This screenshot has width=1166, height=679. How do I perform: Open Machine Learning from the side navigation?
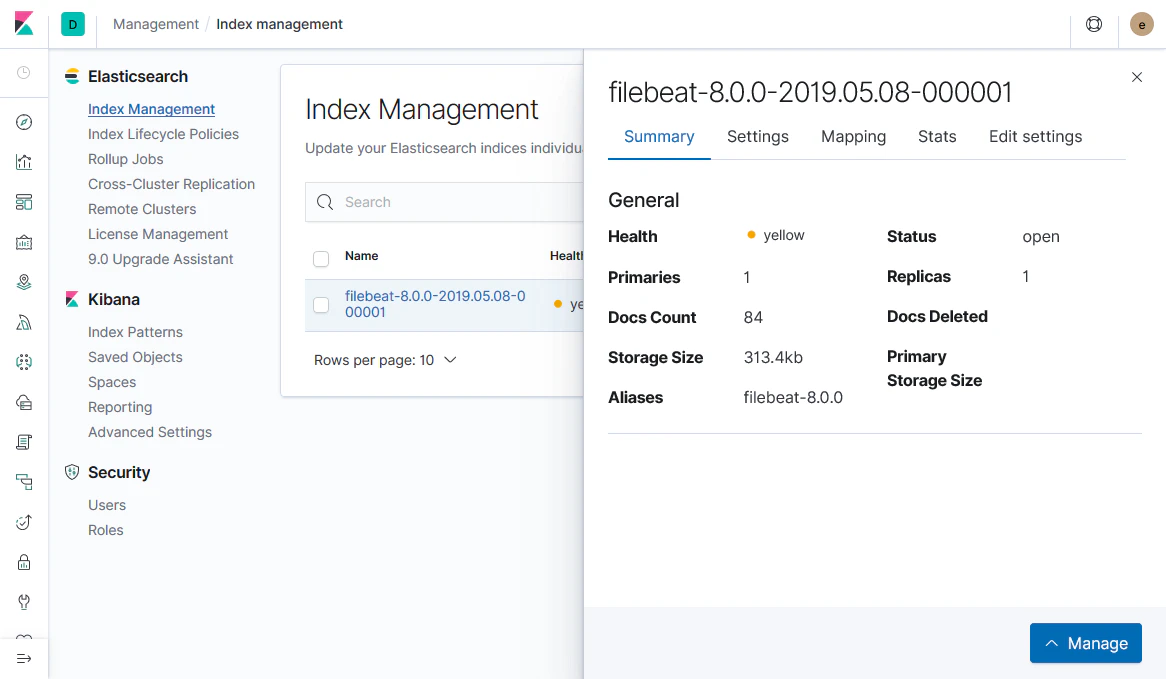coord(24,362)
